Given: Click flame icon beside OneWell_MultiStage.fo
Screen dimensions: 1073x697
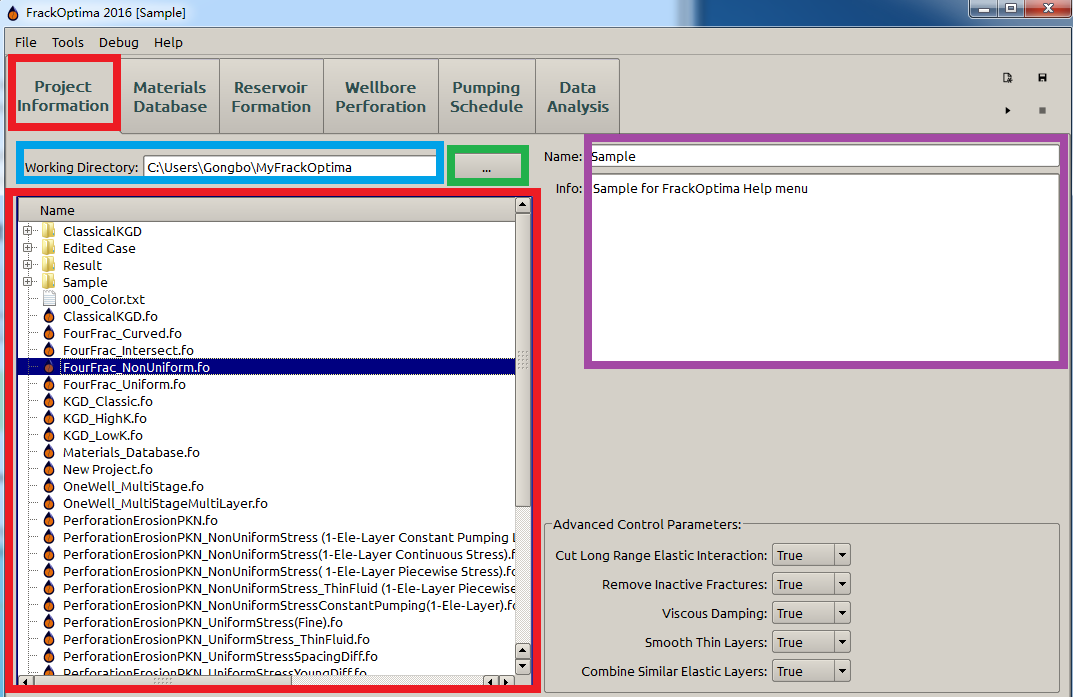Looking at the screenshot, I should [x=49, y=486].
